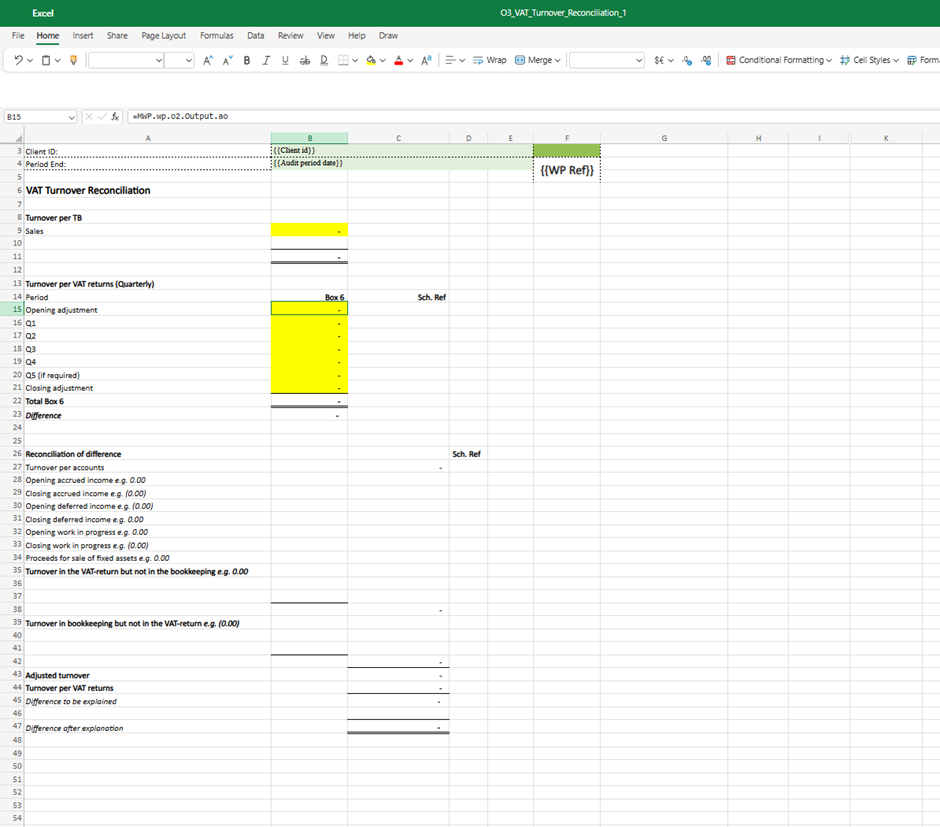Click the yellow fill color swatch
Image resolution: width=940 pixels, height=827 pixels.
pyautogui.click(x=371, y=60)
